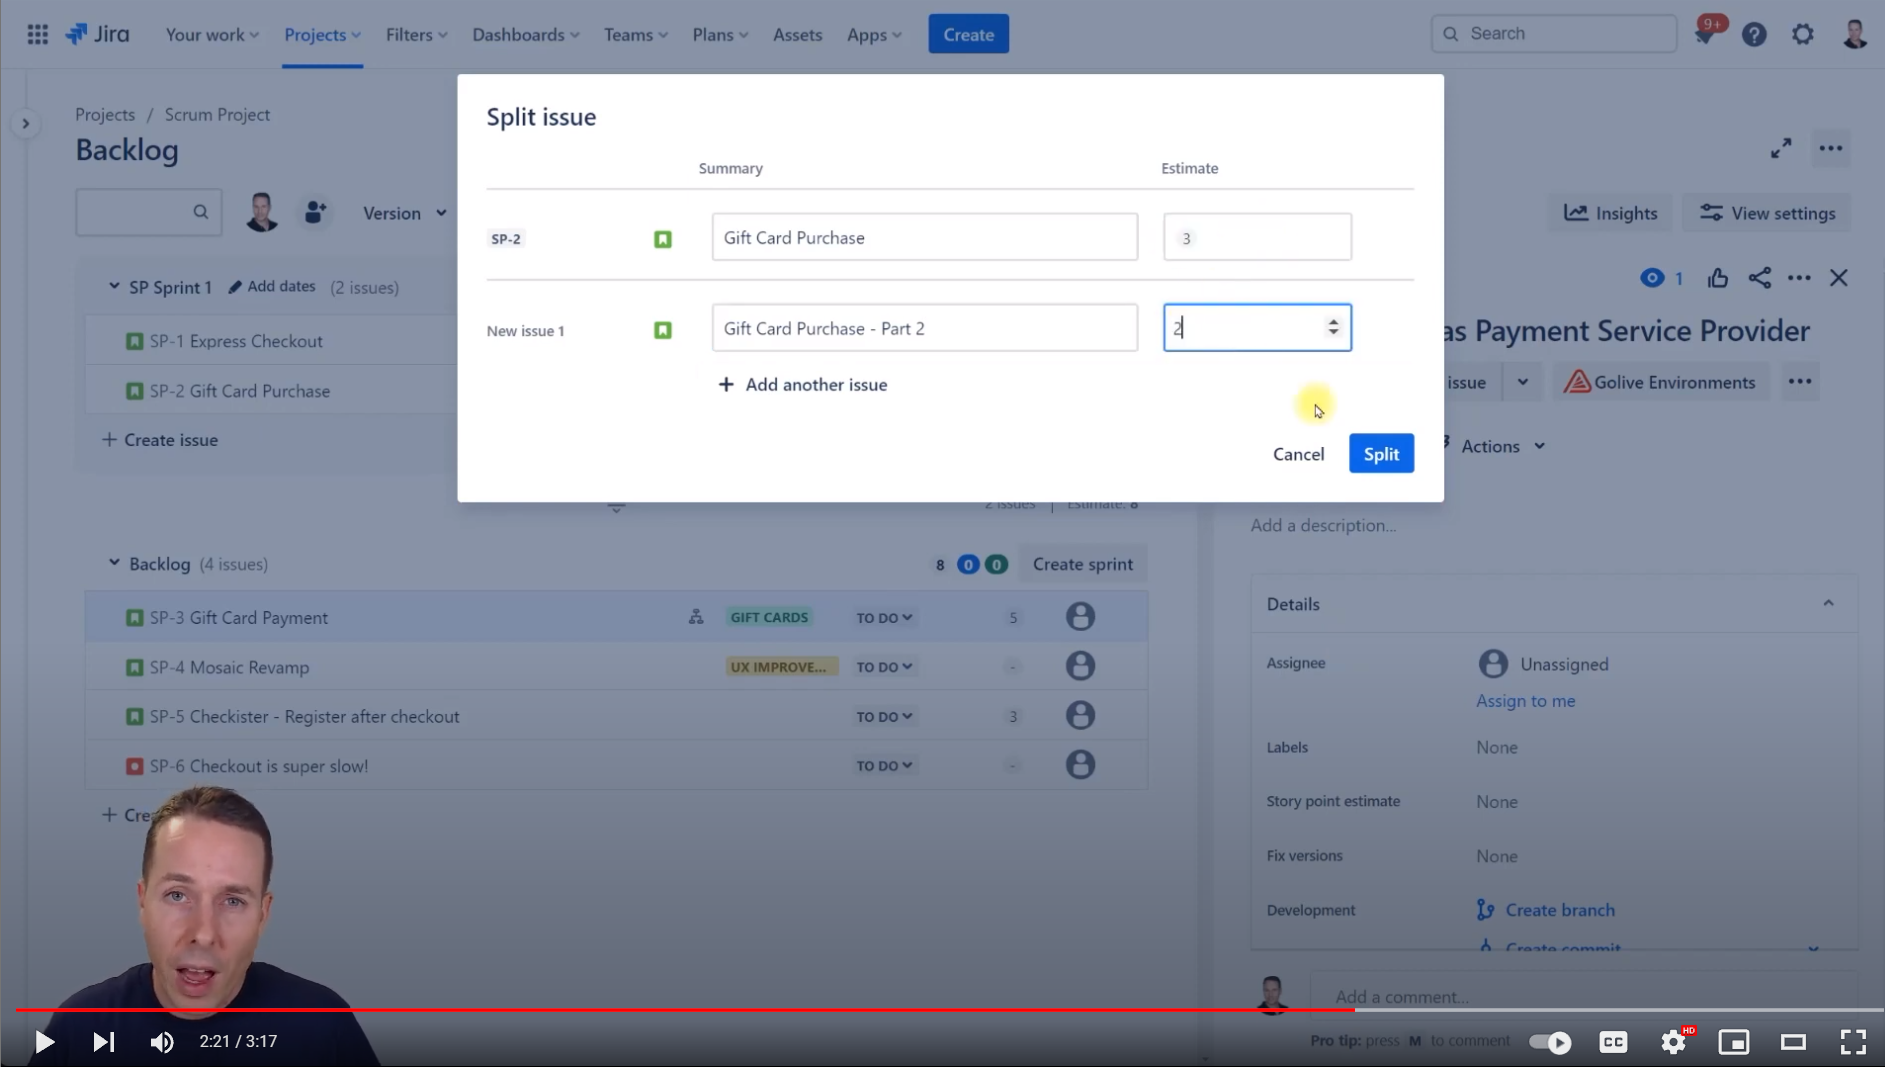
Task: Open the Filters dropdown menu
Action: (x=416, y=35)
